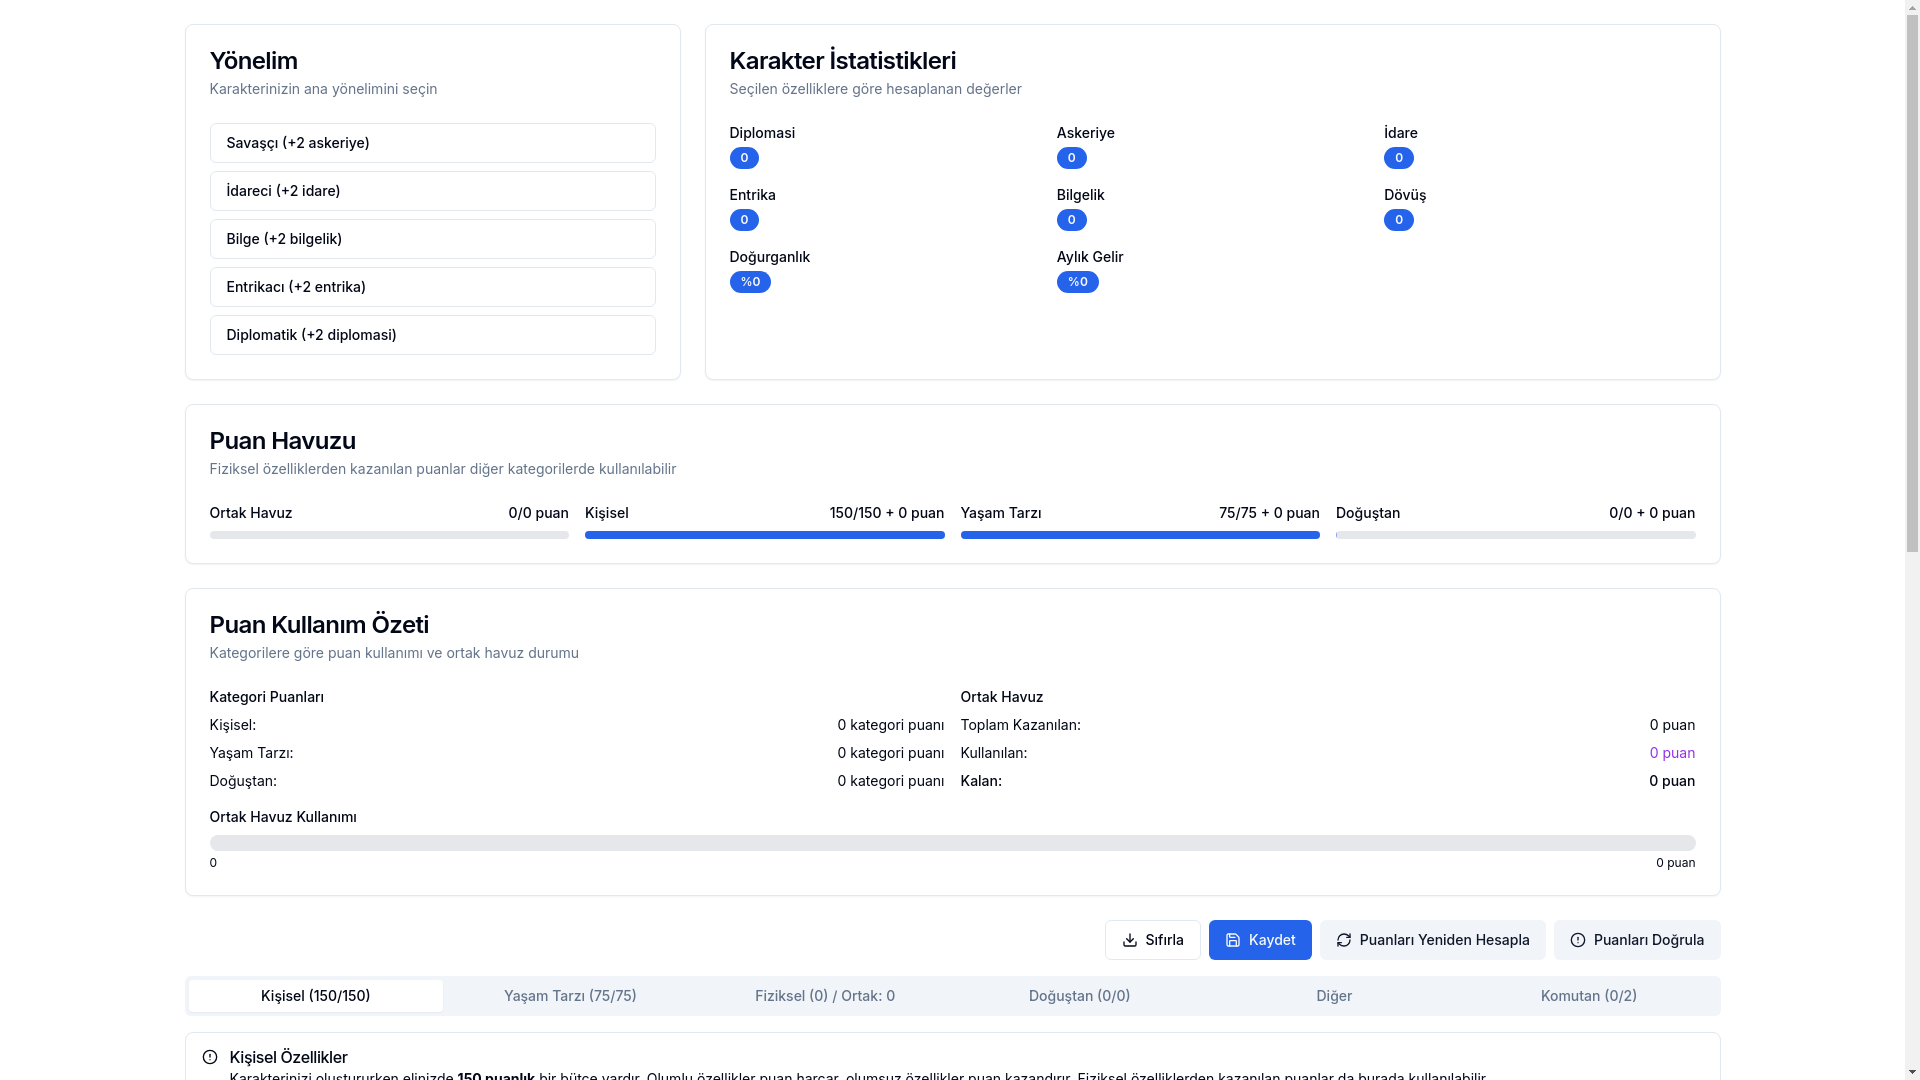Click the Karakter İstatistikleri heading
1920x1080 pixels.
(842, 61)
